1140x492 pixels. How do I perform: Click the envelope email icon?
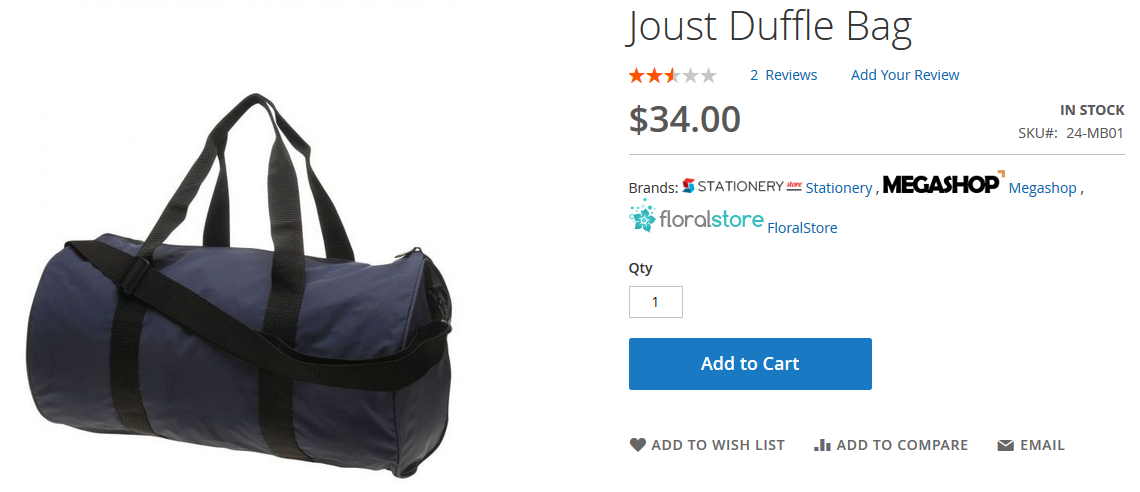[x=1005, y=445]
